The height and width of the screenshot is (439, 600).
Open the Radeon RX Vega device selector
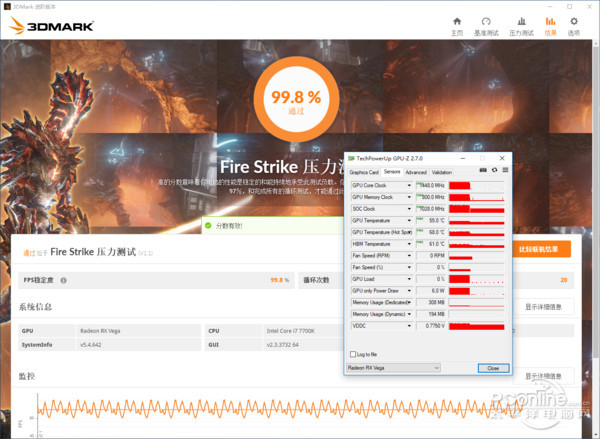[393, 368]
